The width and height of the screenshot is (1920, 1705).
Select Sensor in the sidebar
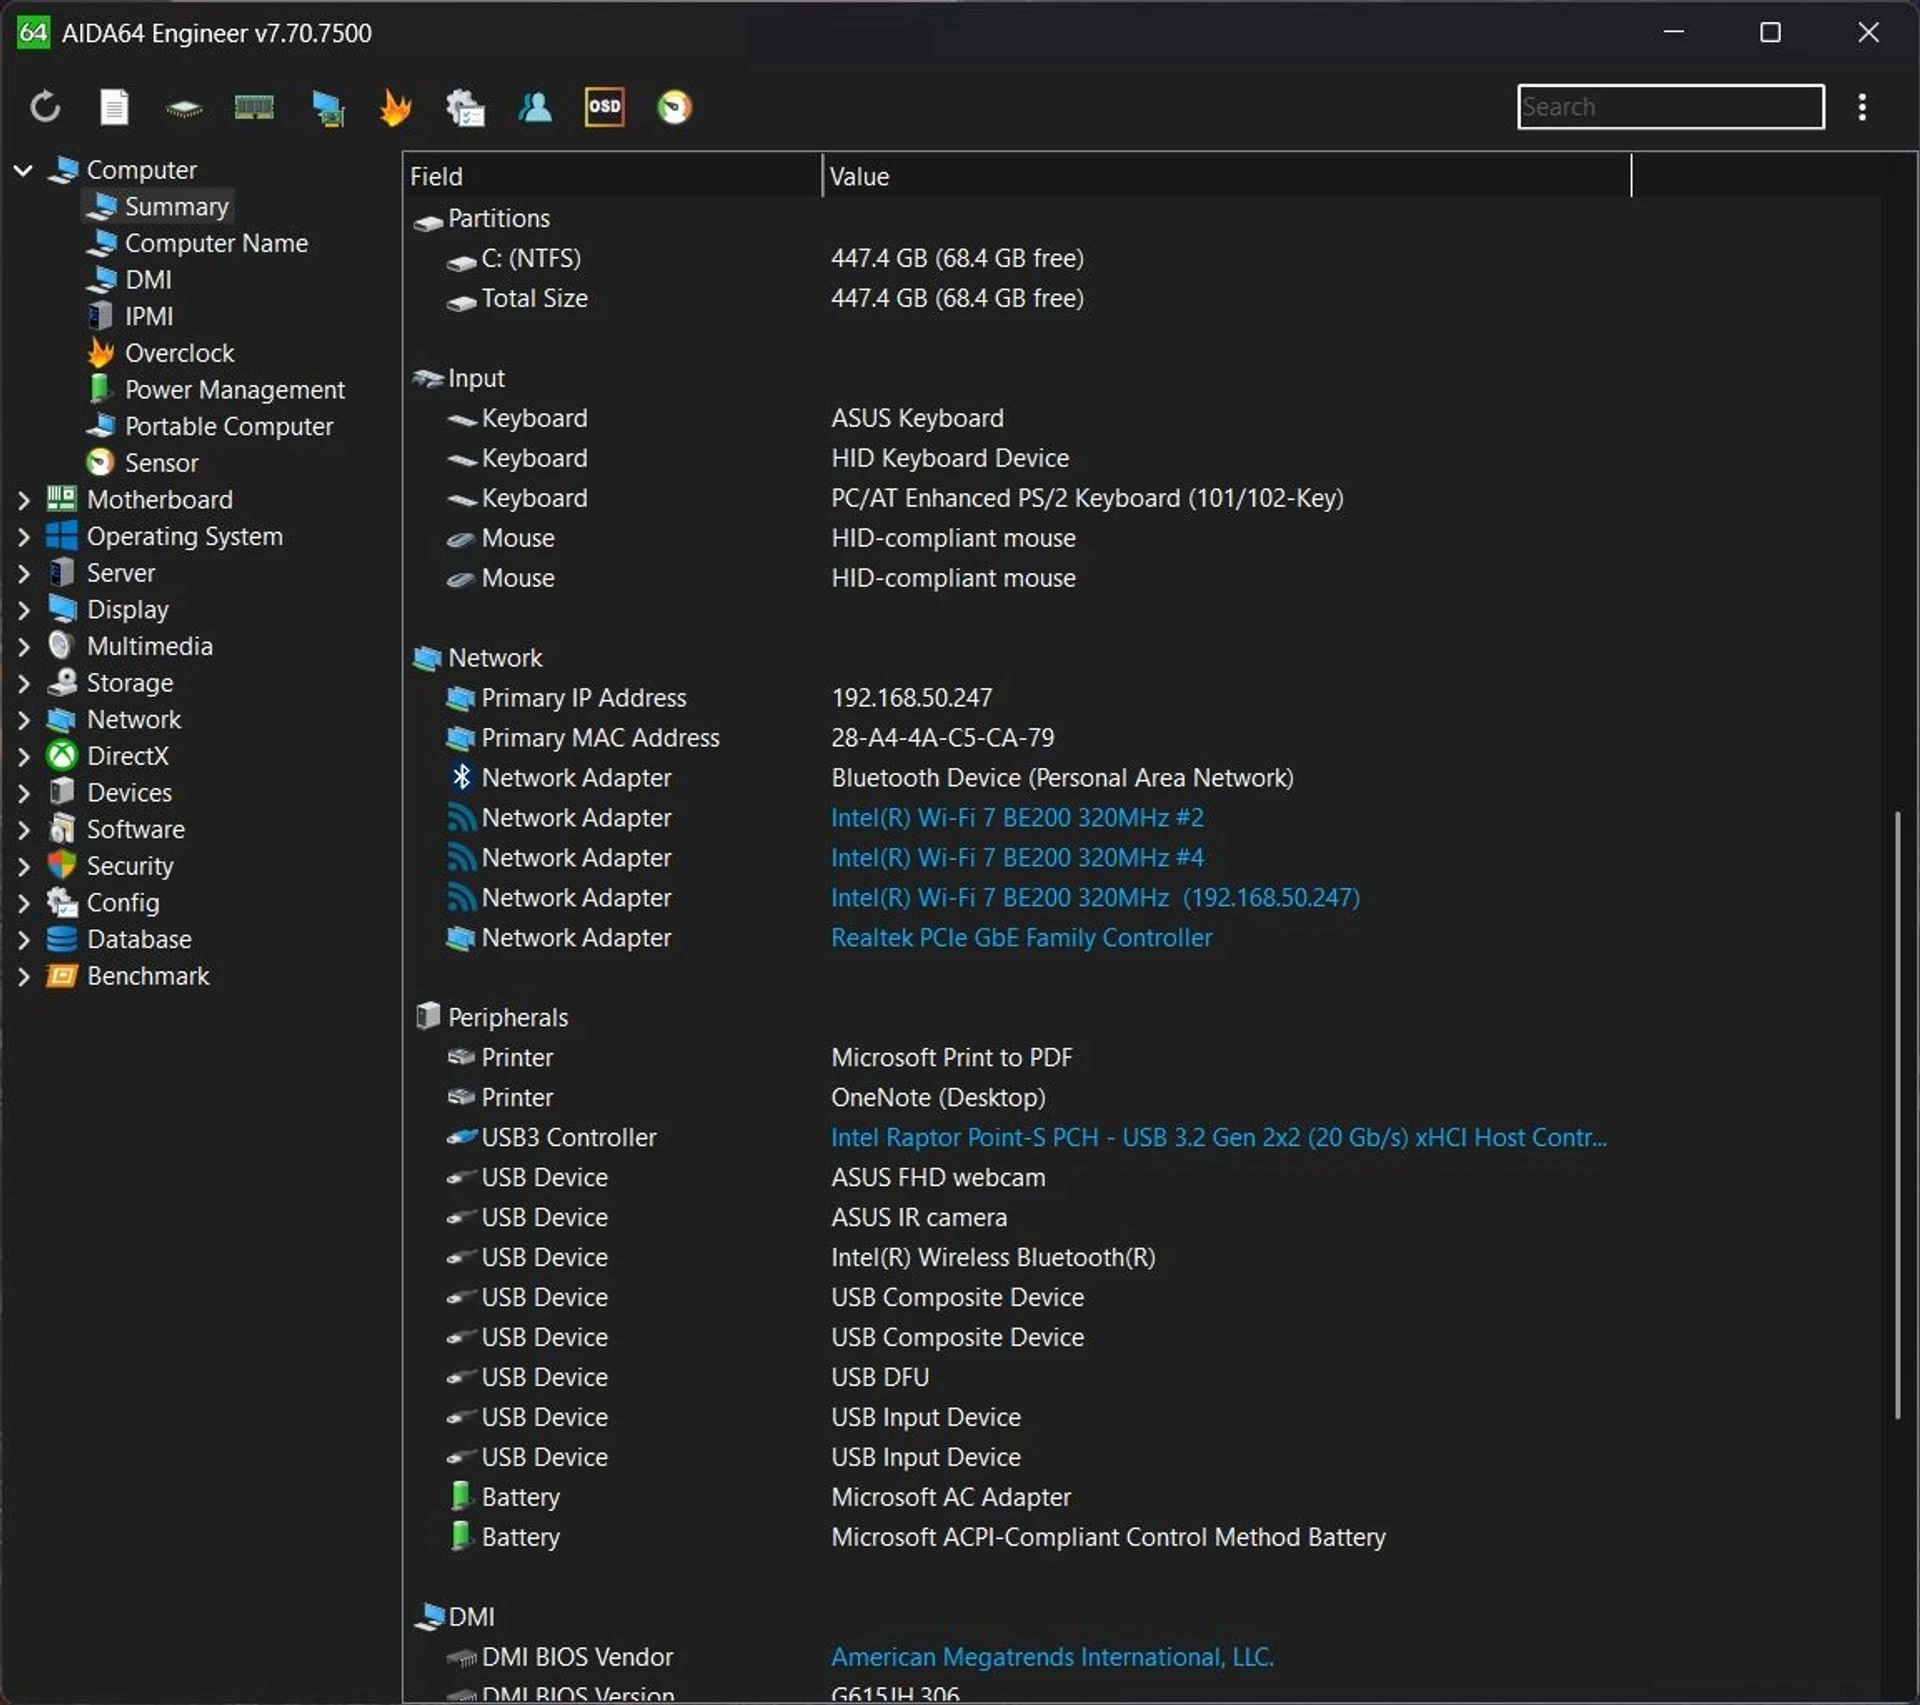pyautogui.click(x=161, y=463)
